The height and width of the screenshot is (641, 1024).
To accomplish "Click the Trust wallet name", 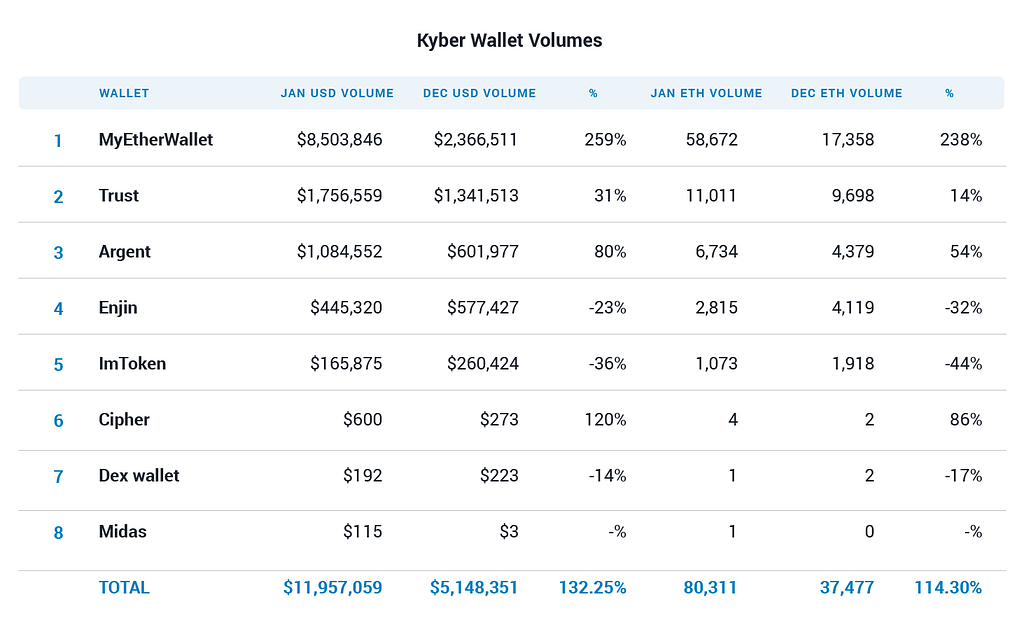I will [118, 196].
